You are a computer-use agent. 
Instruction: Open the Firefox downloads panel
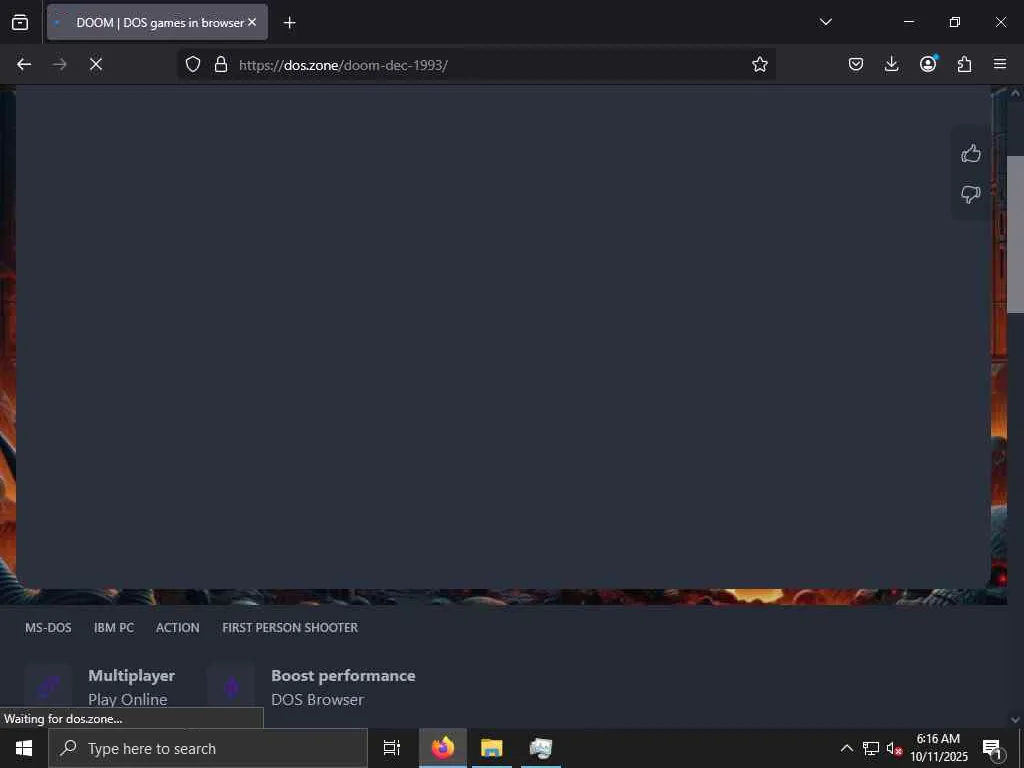891,64
